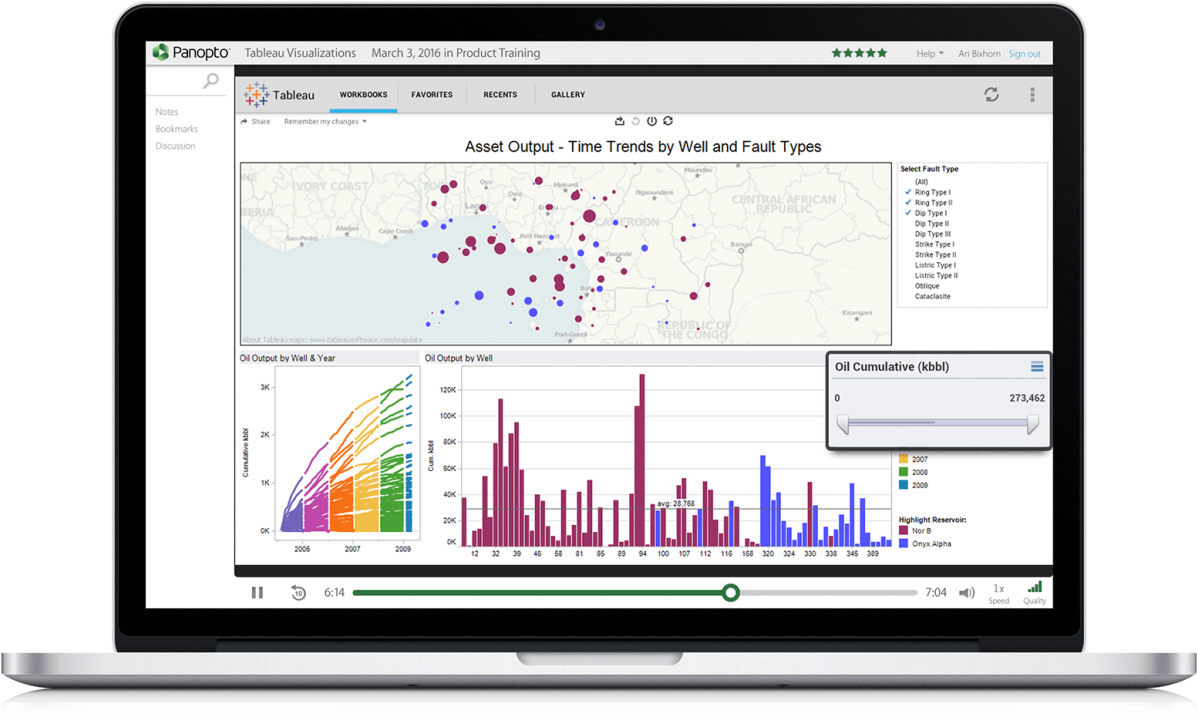Click the right handle of Oil Cumulative slider

1032,424
